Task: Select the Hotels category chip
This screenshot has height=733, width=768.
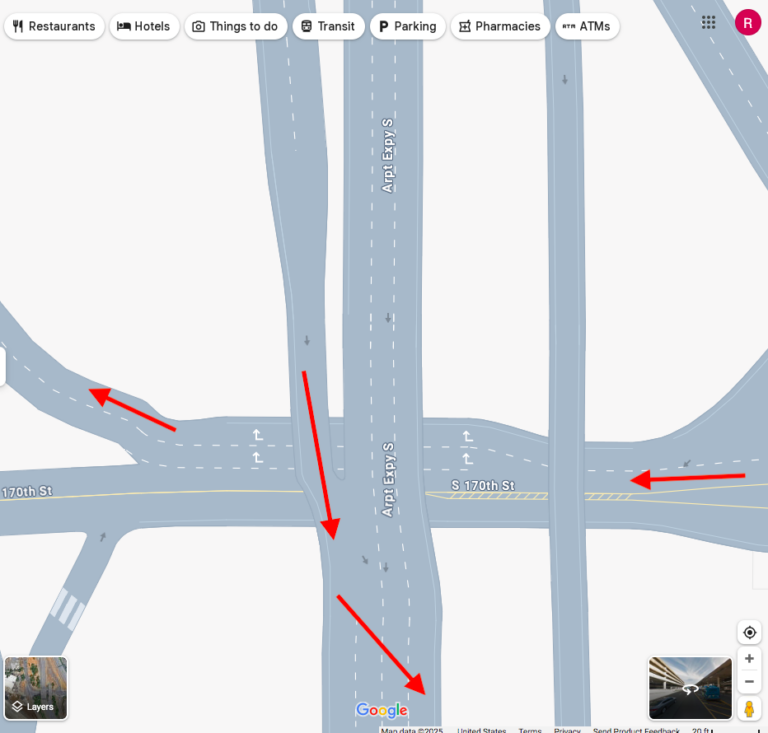Action: [x=144, y=26]
